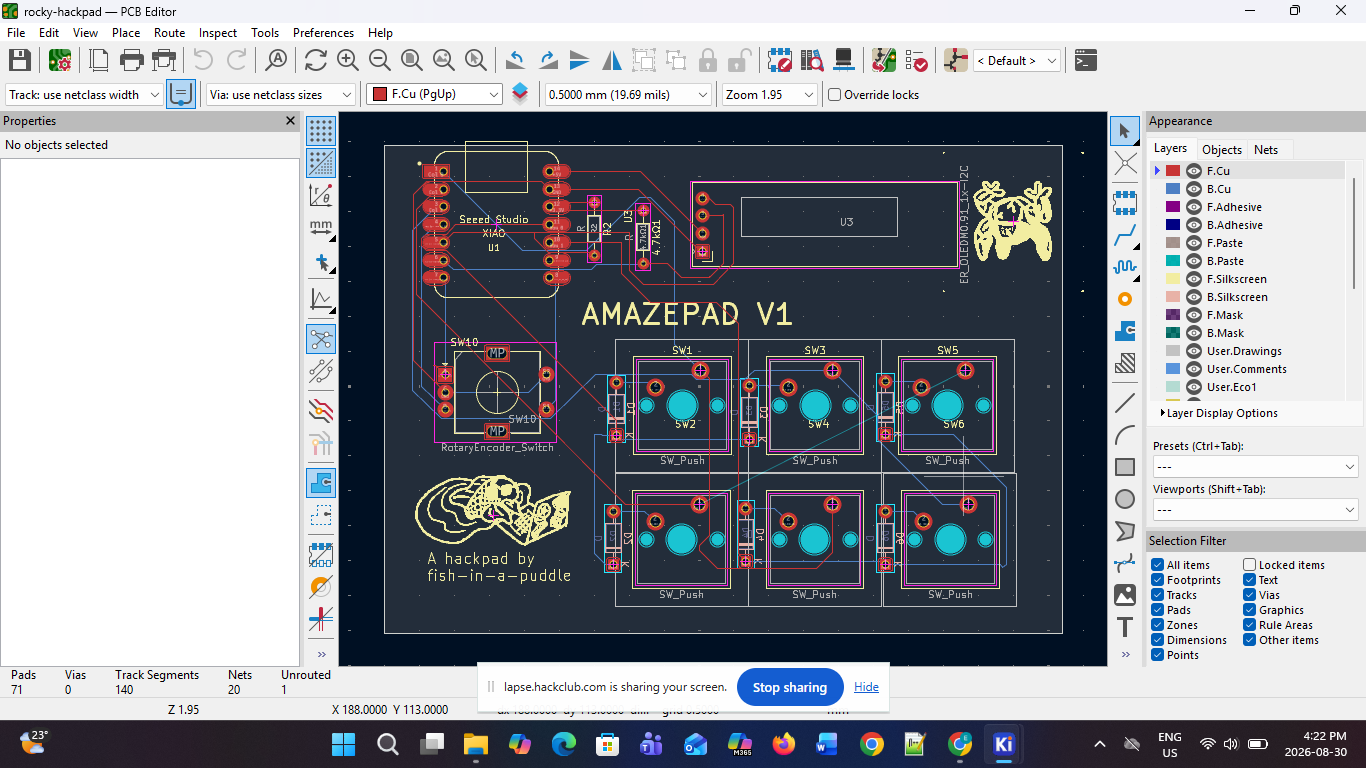Zoom in using the magnifier plus icon
The image size is (1366, 768).
tap(348, 60)
